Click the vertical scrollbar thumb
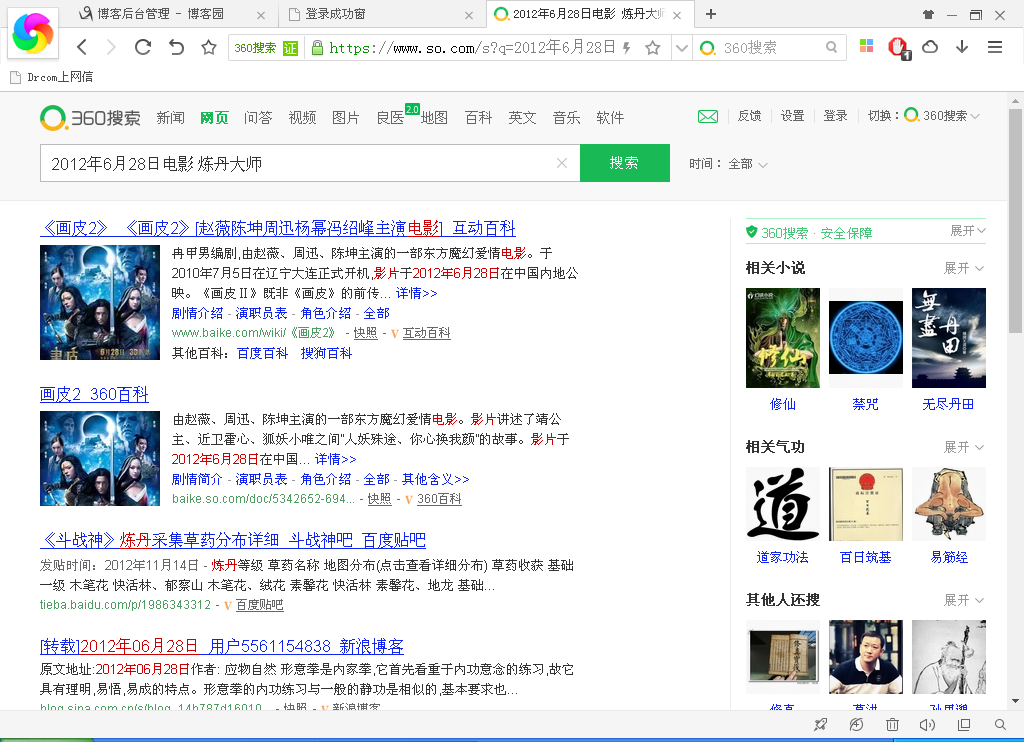 [1015, 222]
